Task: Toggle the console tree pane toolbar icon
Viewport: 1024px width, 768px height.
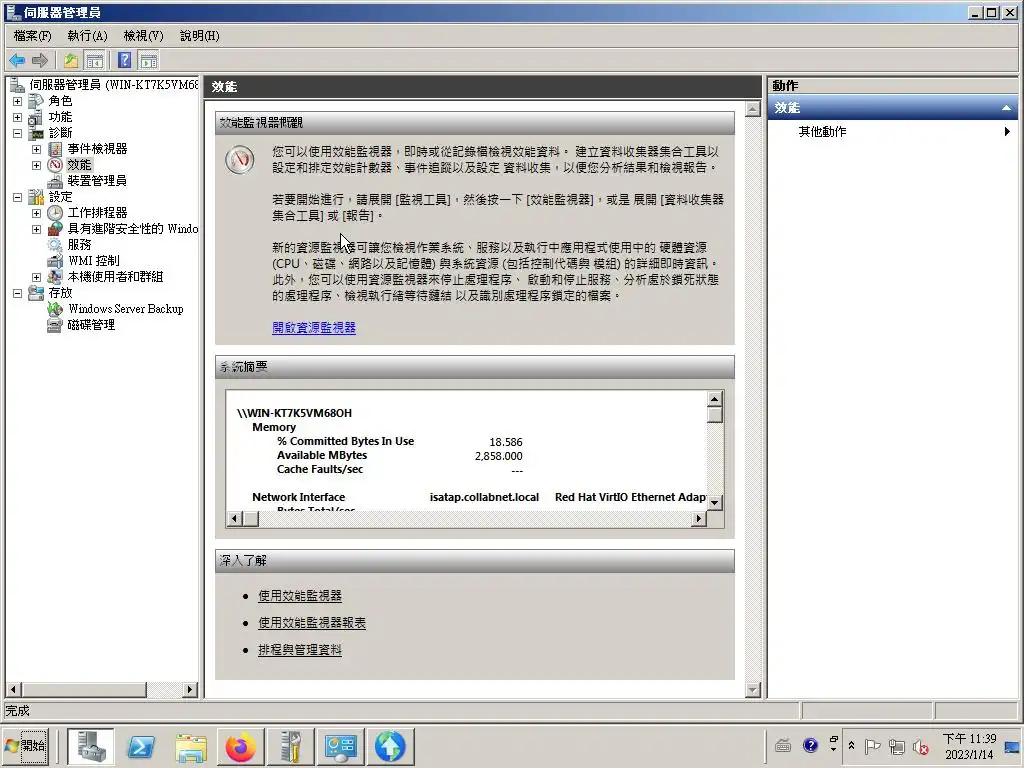Action: [x=95, y=61]
